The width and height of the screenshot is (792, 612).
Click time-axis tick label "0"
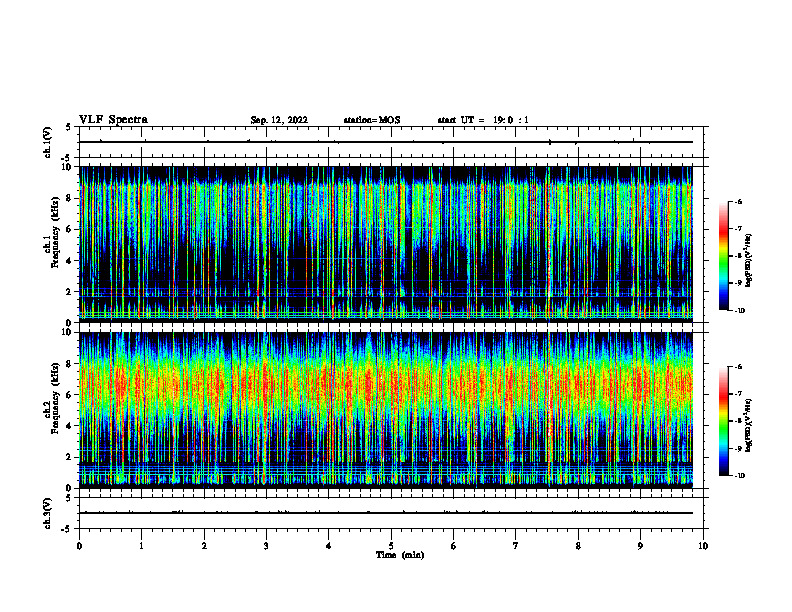pos(79,546)
